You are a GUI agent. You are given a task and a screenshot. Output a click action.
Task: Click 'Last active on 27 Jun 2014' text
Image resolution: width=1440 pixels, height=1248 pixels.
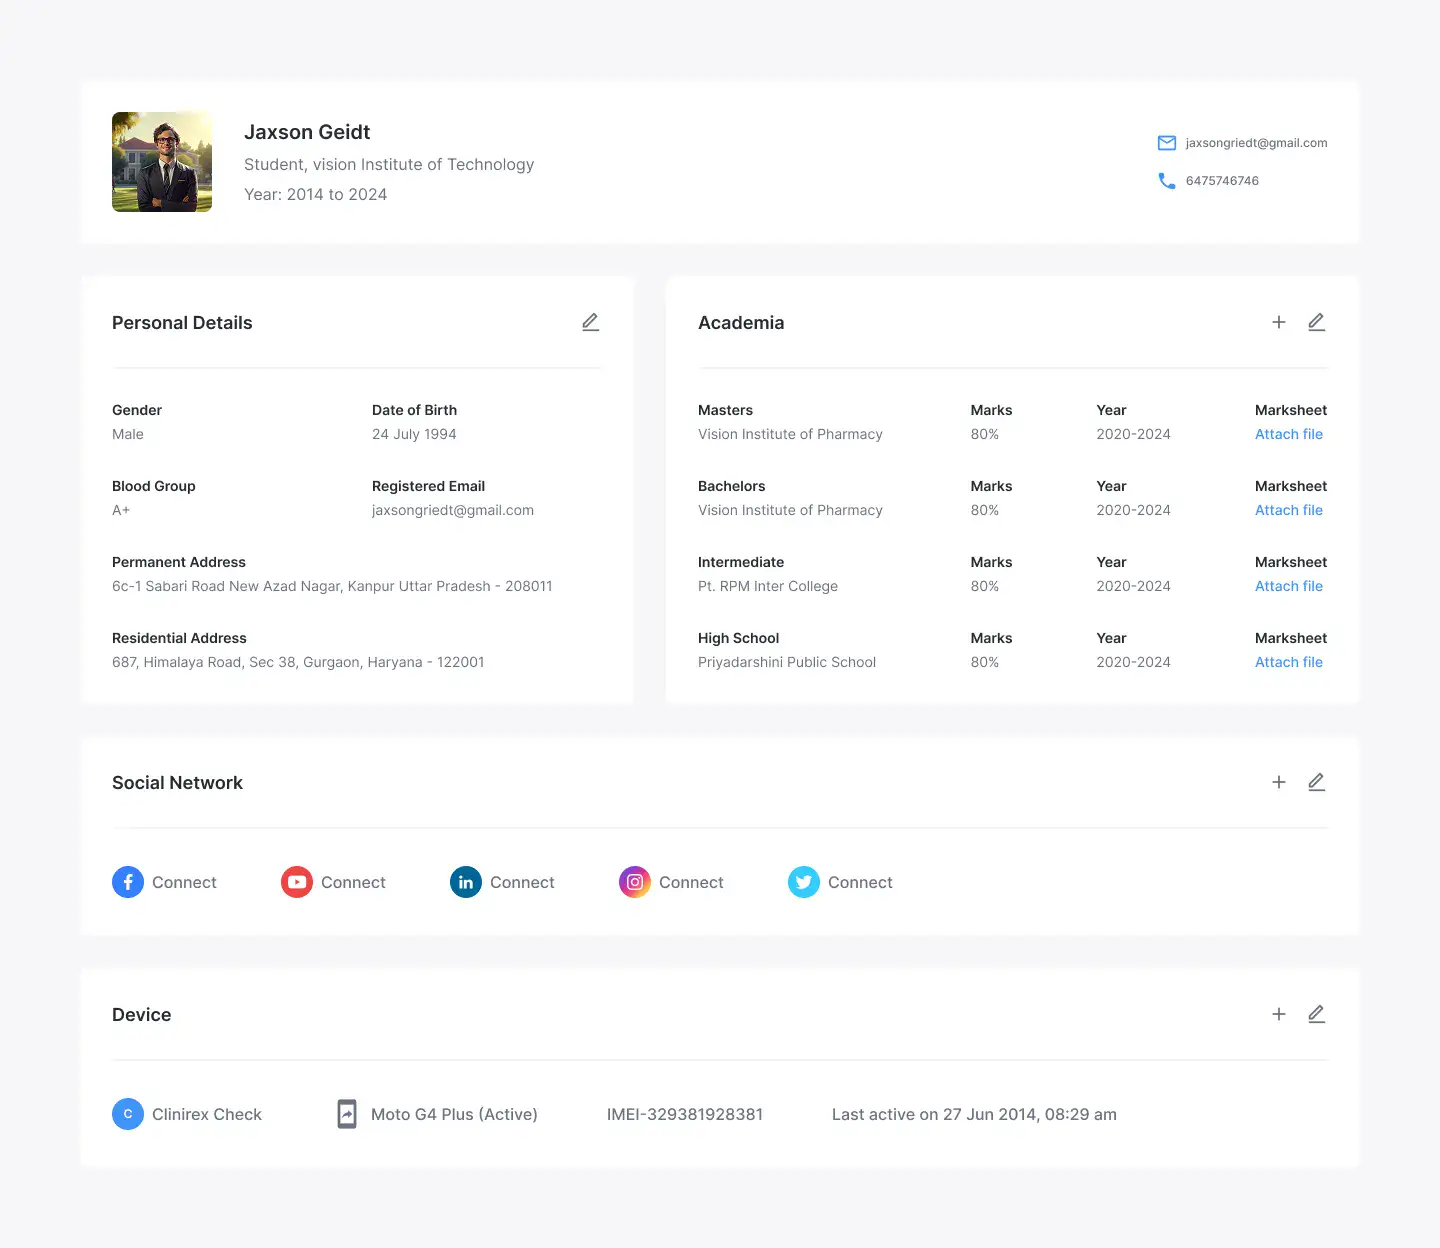(x=974, y=1114)
